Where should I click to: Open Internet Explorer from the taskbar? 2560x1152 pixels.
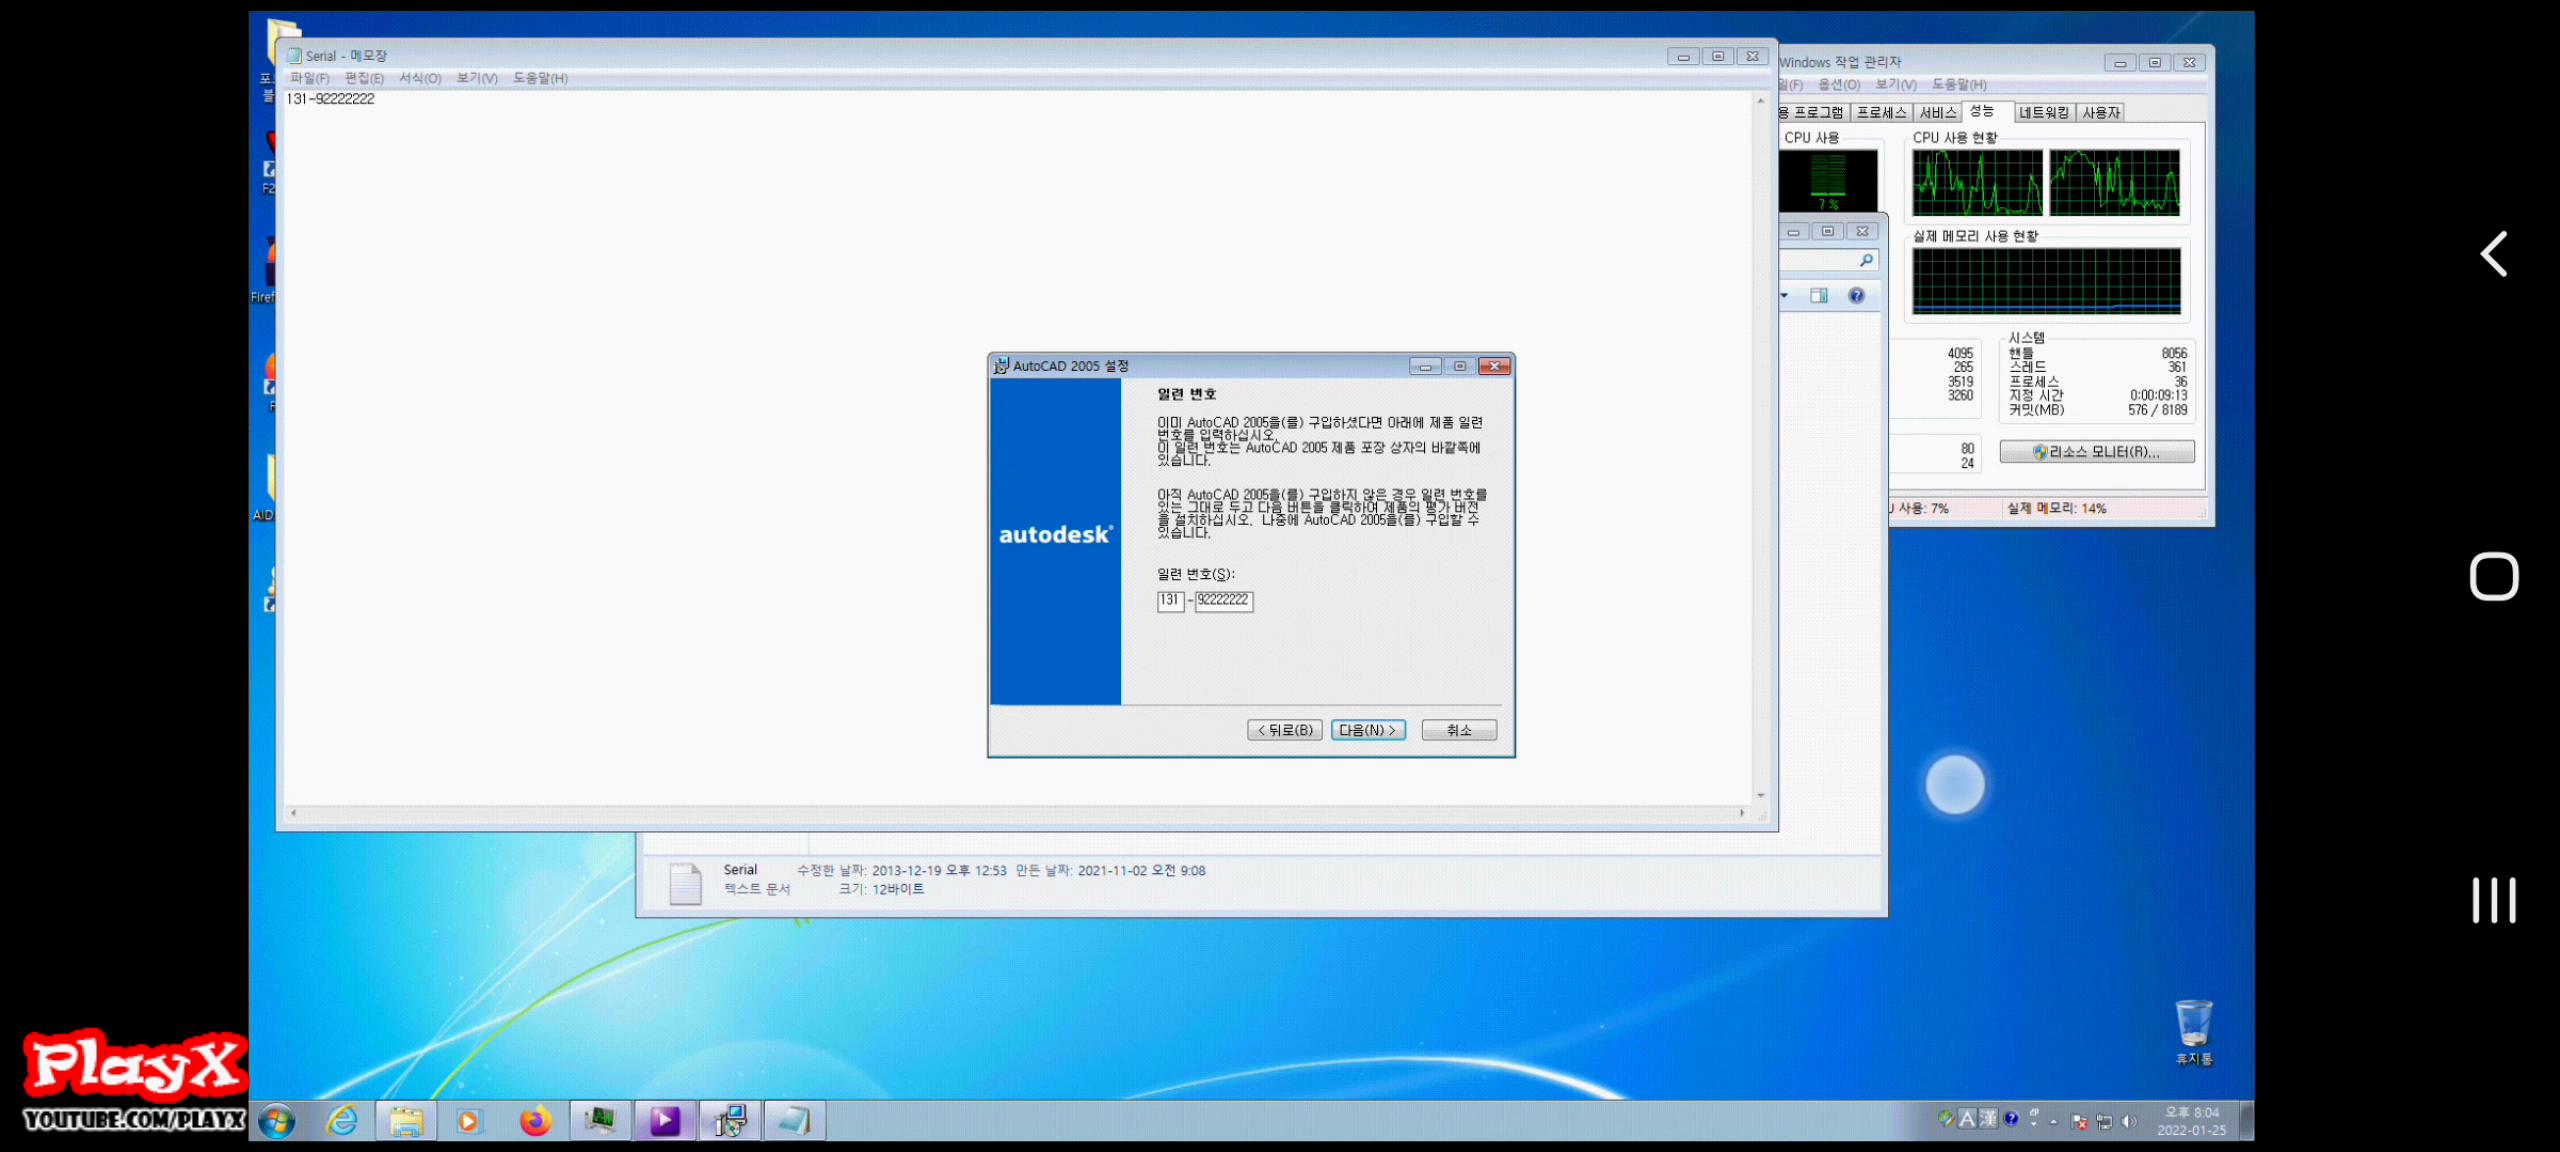pyautogui.click(x=342, y=1121)
